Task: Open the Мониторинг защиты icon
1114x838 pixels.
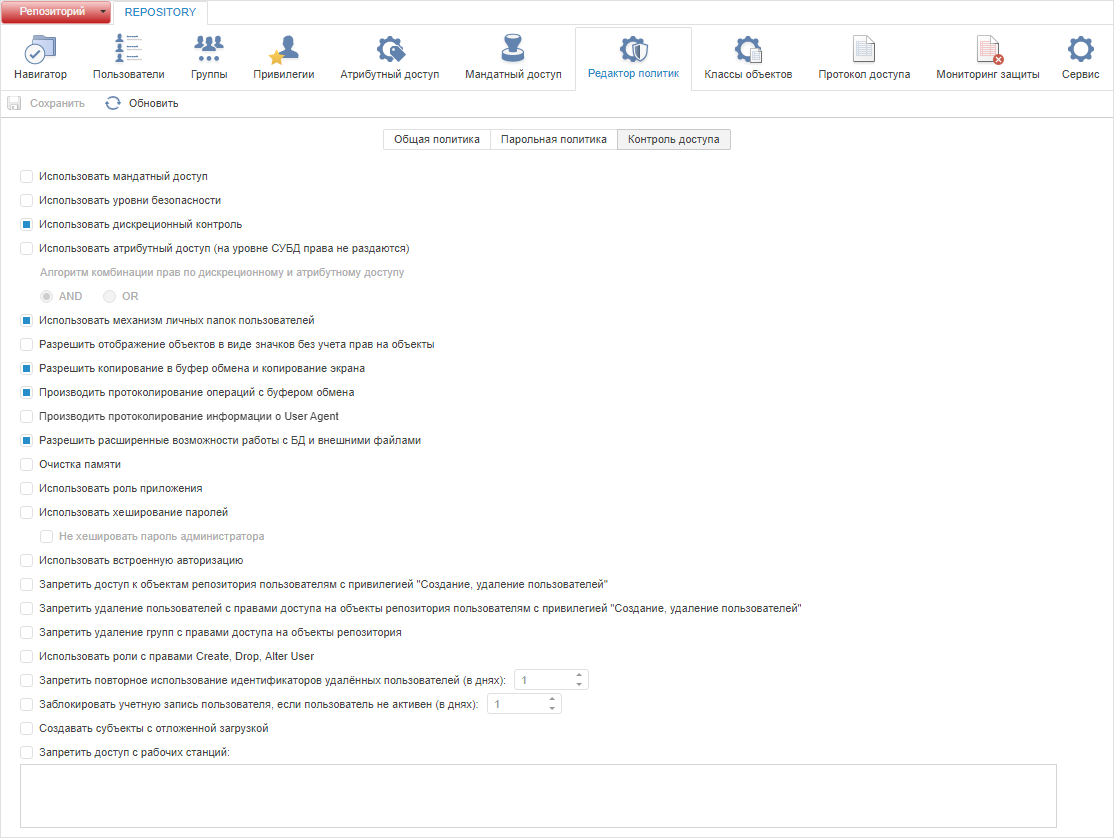Action: [988, 49]
